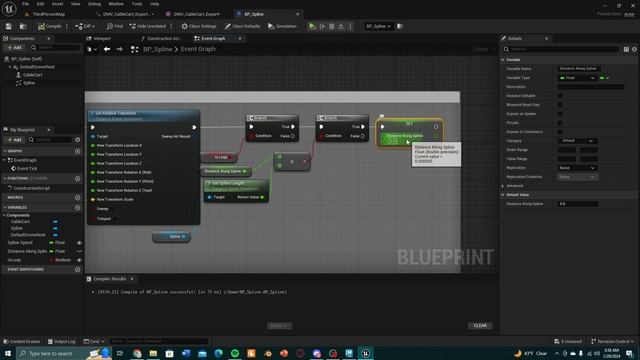640x360 pixels.
Task: Open the Diff dropdown
Action: click(x=85, y=26)
